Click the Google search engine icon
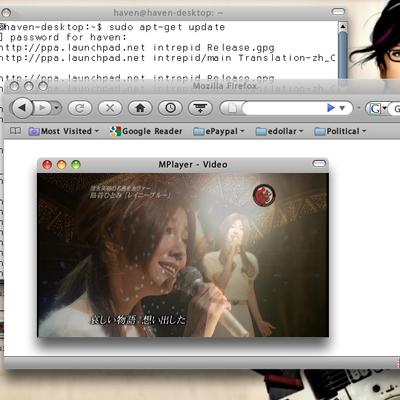 375,108
